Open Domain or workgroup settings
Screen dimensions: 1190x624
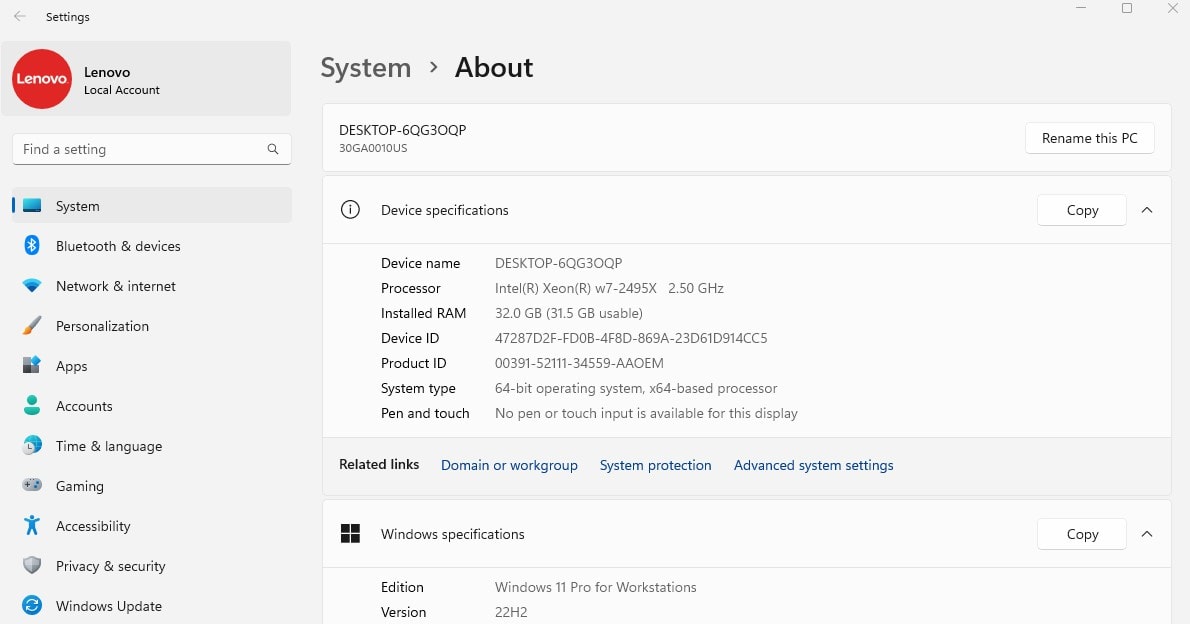(509, 465)
